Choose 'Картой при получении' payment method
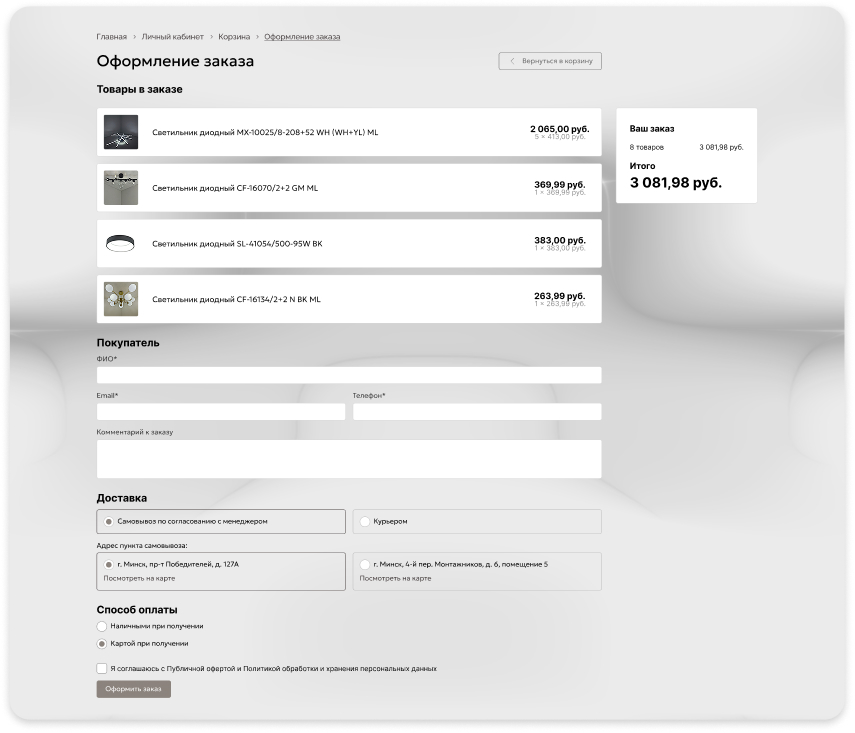Viewport: 855px width, 733px height. (x=102, y=644)
